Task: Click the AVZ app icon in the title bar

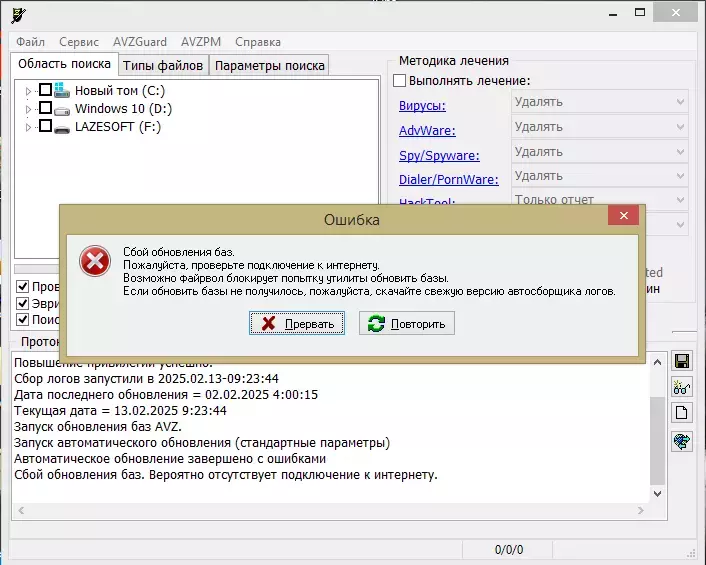Action: click(18, 16)
